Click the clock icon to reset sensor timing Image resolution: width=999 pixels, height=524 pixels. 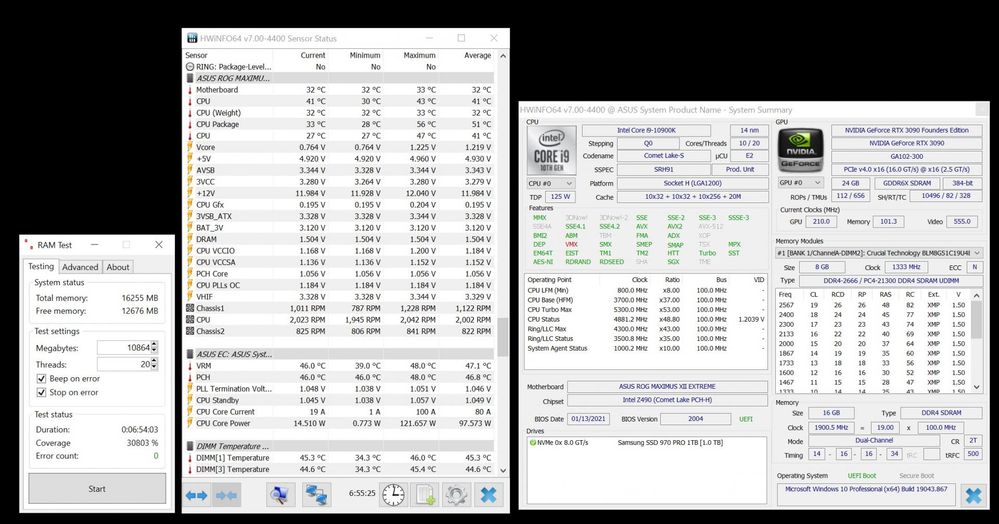(x=393, y=495)
